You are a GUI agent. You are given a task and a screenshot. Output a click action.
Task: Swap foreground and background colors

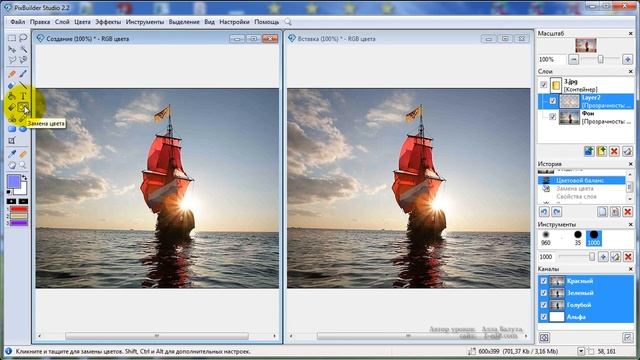(x=24, y=178)
